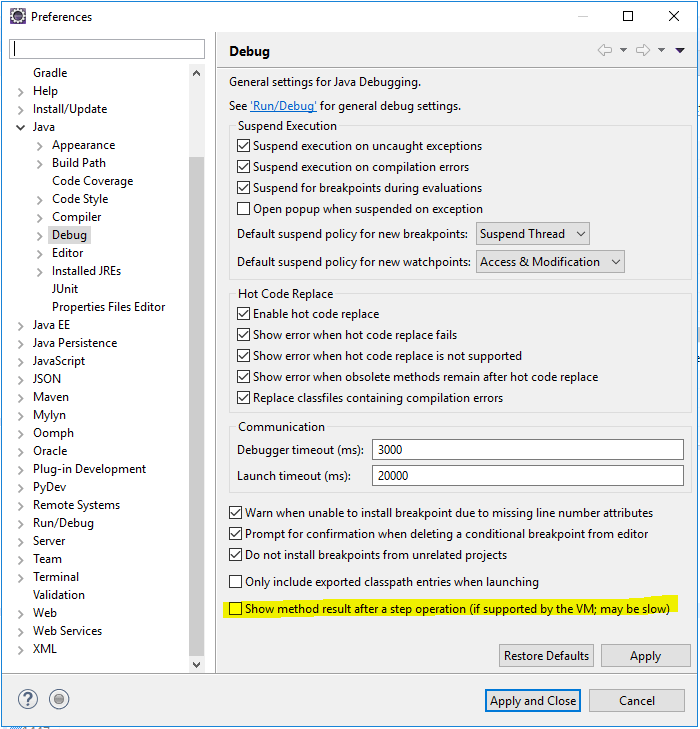Select Code Coverage preference page
Viewport: 700px width, 729px height.
(92, 180)
